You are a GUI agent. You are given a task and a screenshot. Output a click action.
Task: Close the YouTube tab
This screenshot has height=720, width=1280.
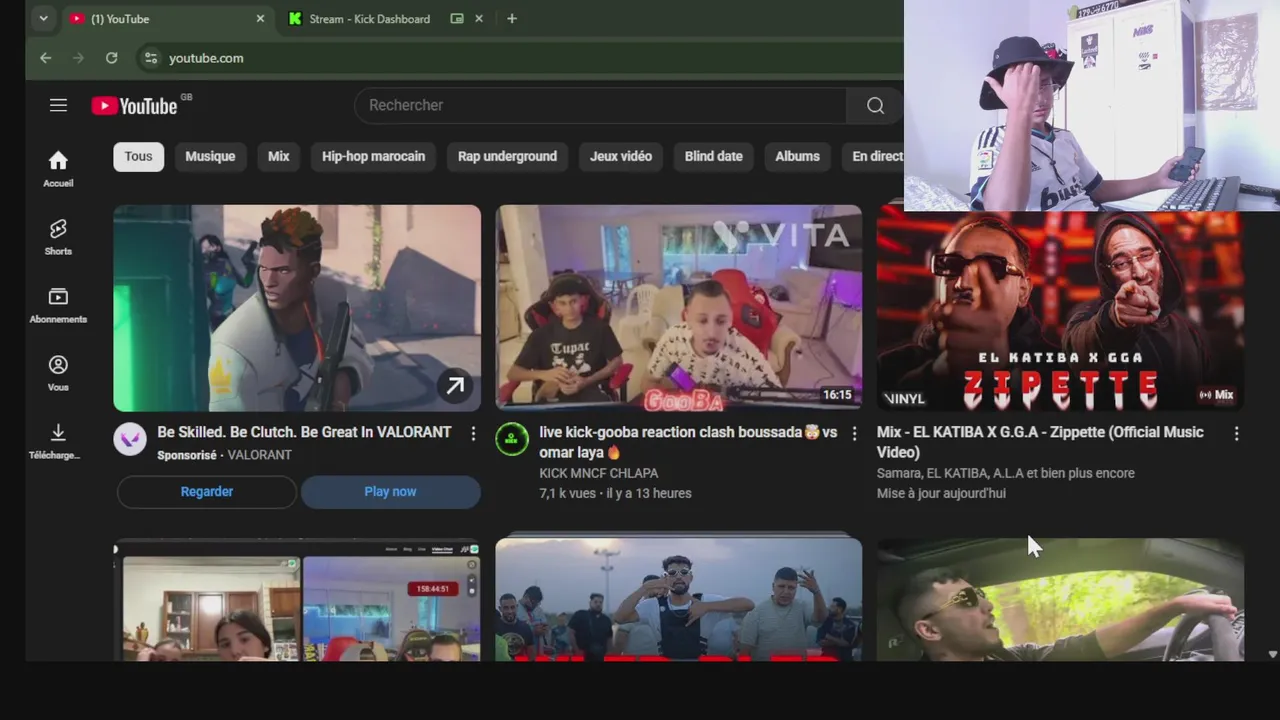pyautogui.click(x=260, y=18)
